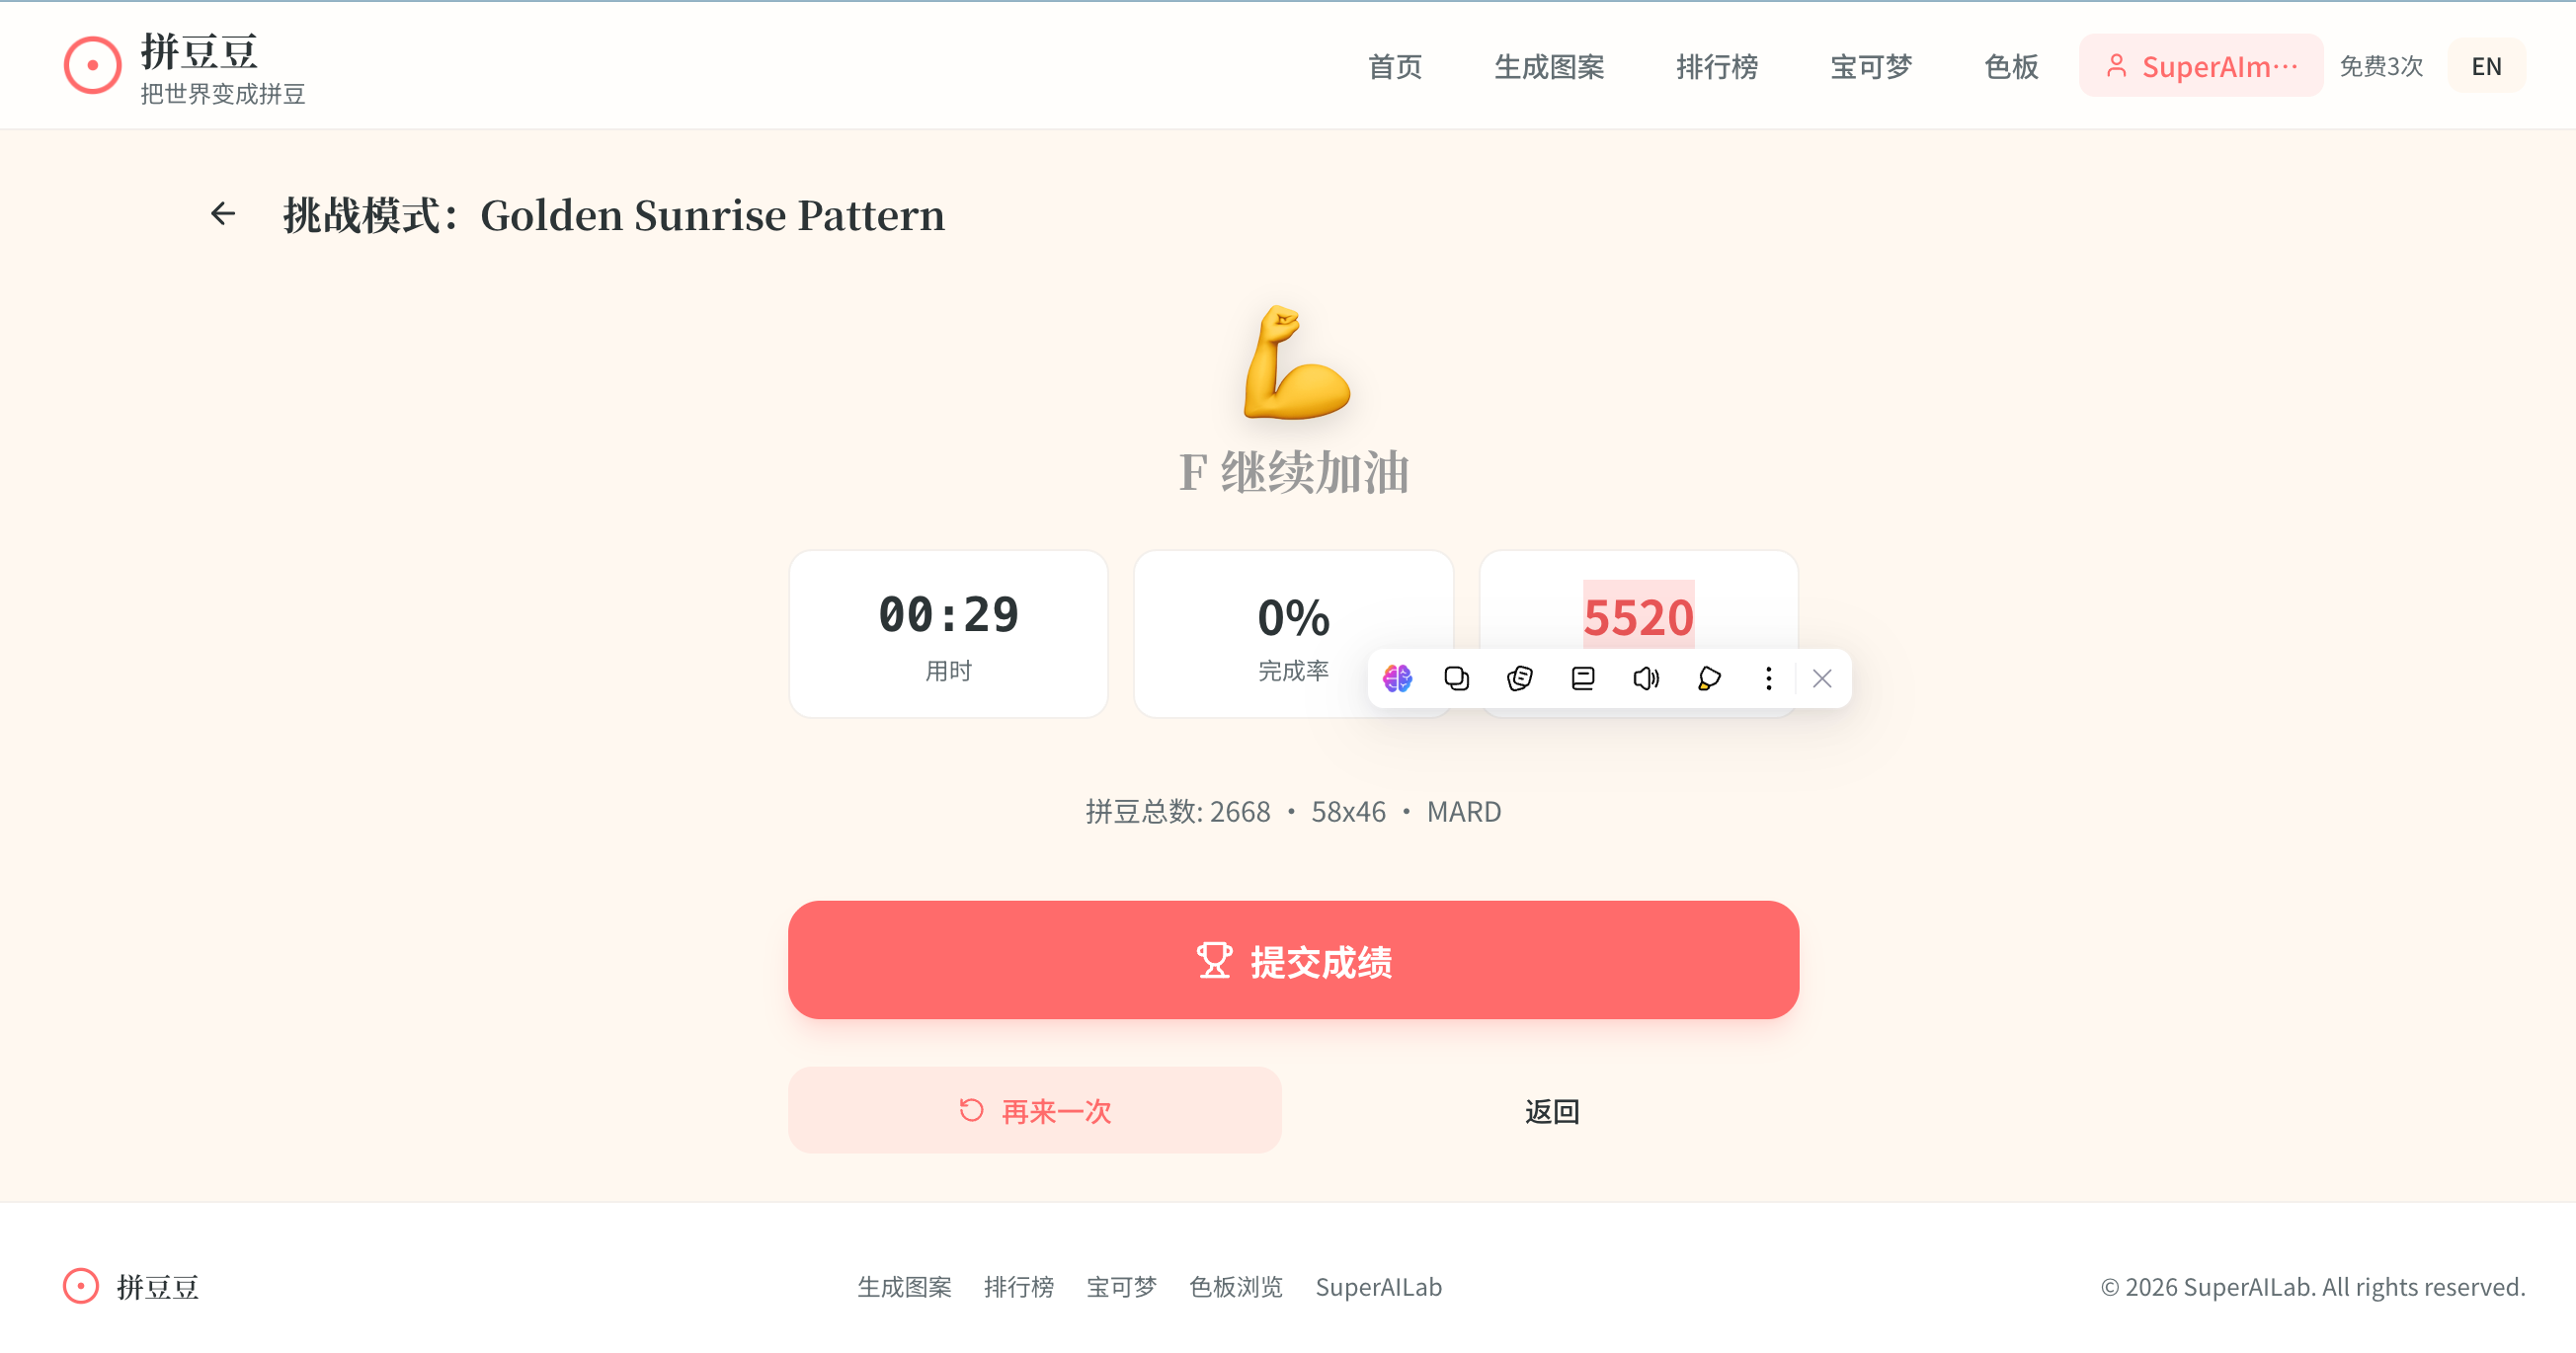Viewport: 2576px width, 1353px height.
Task: Open more options three-dot menu
Action: coord(1769,679)
